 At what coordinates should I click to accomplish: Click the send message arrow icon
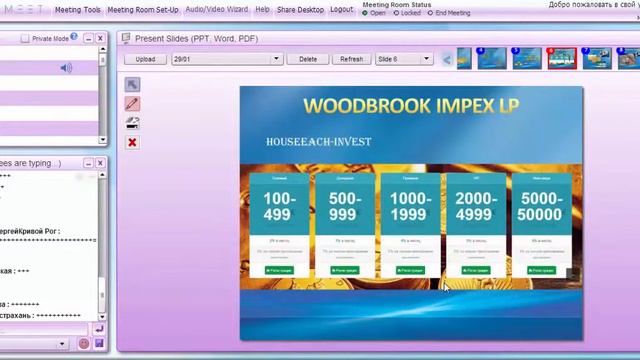click(99, 329)
